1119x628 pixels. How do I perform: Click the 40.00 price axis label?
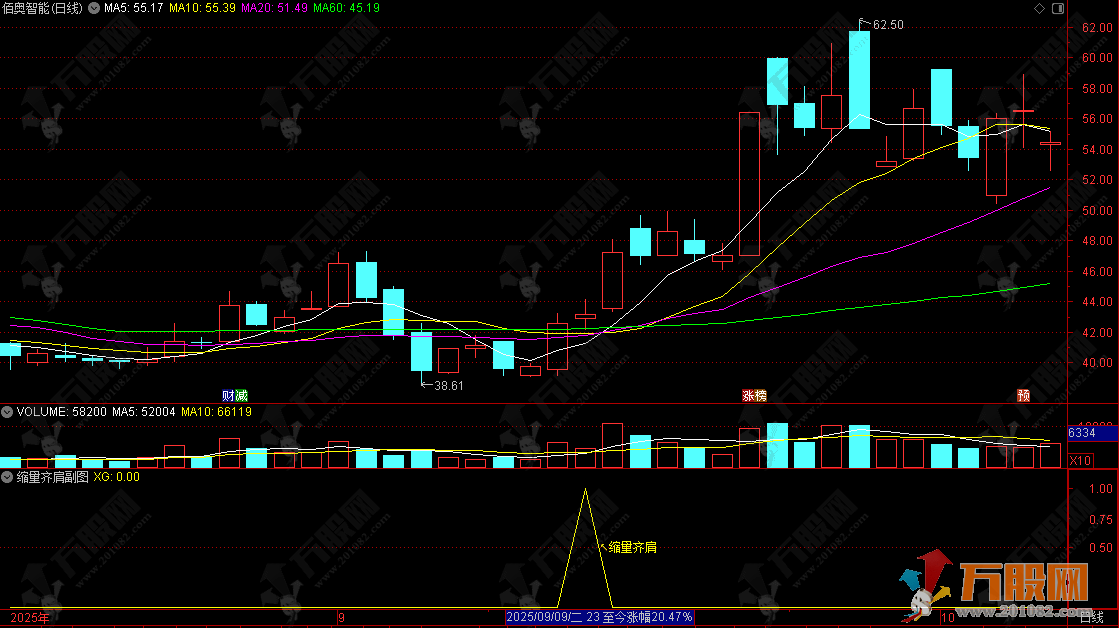click(x=1098, y=363)
